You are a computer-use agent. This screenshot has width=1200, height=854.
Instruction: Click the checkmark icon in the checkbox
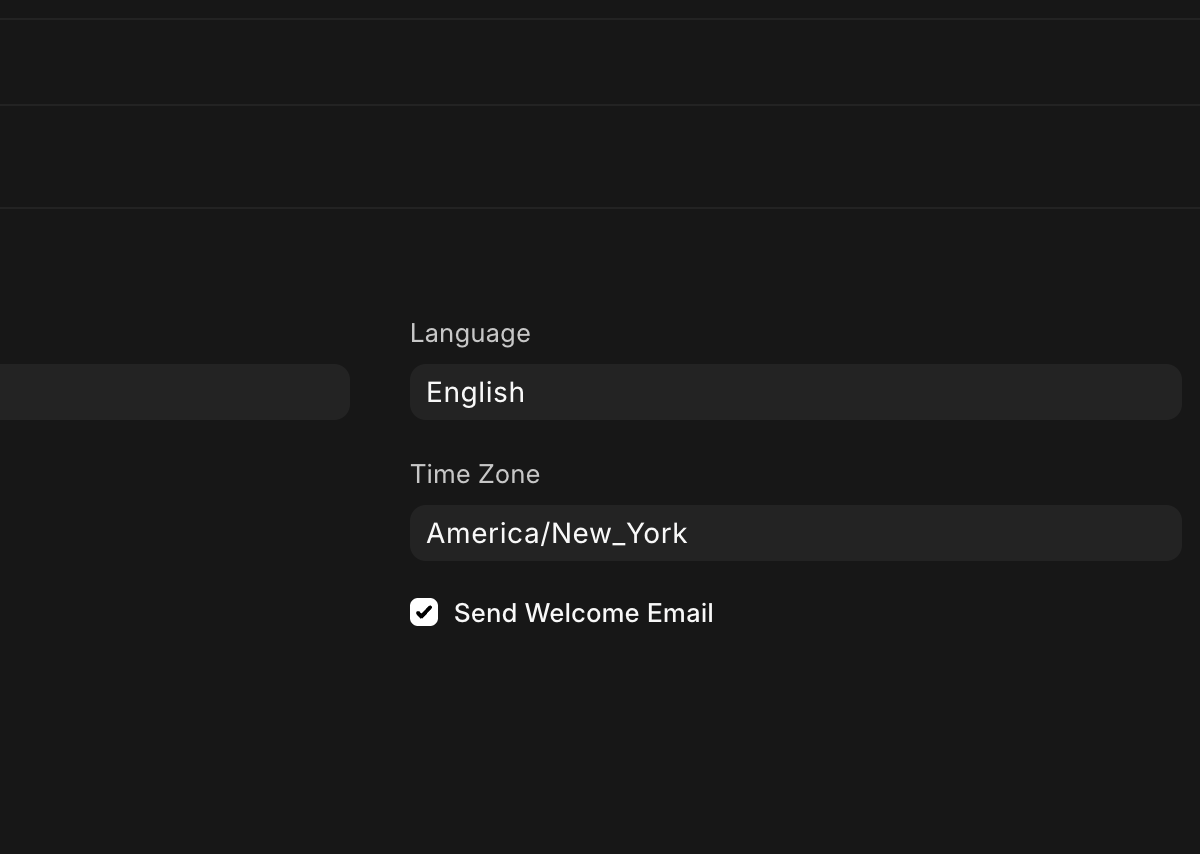[x=424, y=612]
